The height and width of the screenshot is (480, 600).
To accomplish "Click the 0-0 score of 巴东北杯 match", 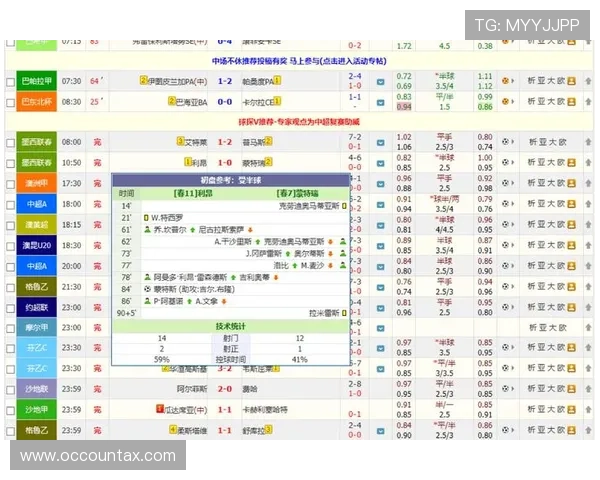I will click(225, 102).
